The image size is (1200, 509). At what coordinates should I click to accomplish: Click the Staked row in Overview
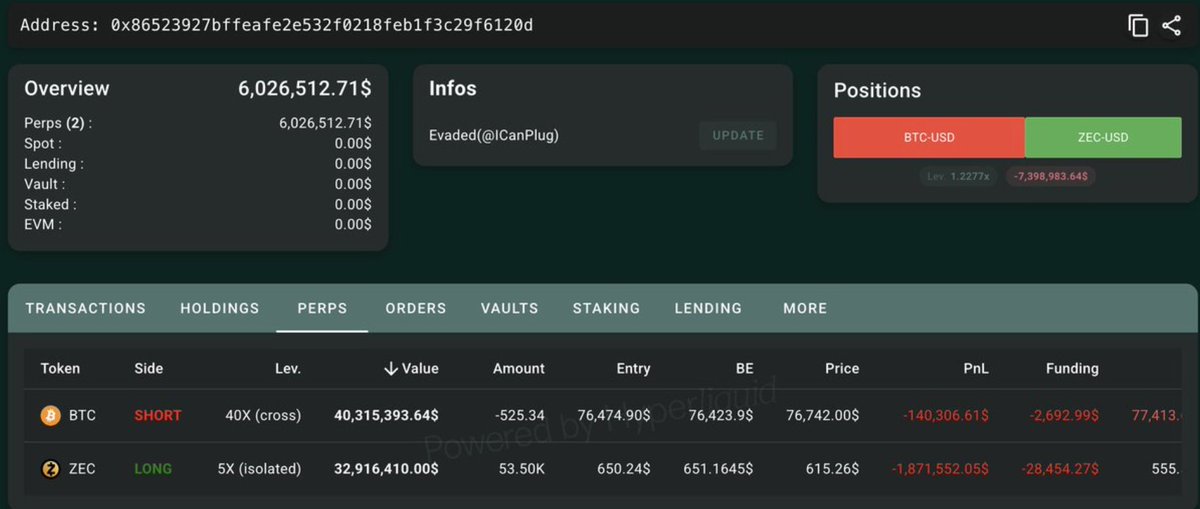click(x=198, y=204)
